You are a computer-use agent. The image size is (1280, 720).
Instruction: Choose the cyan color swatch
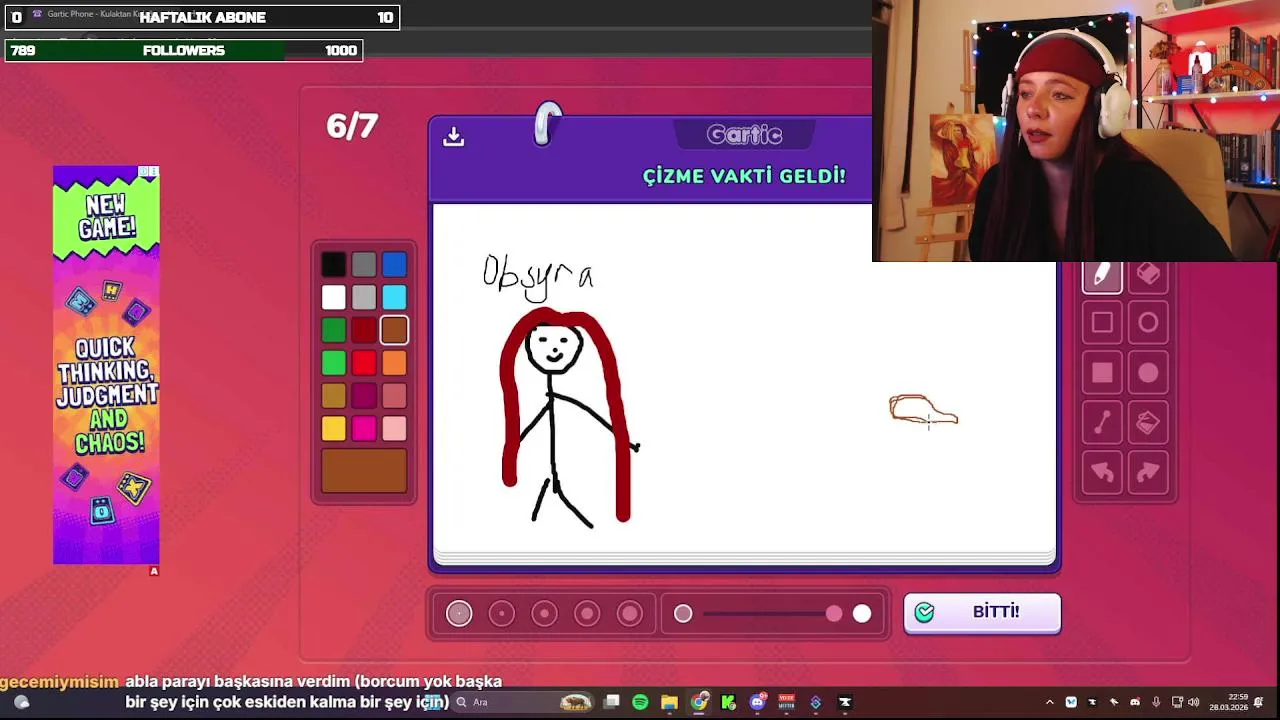[x=394, y=297]
